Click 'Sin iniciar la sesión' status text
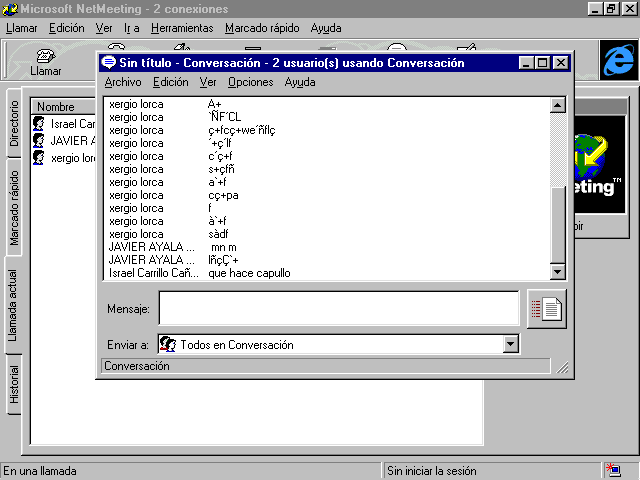 coord(432,471)
